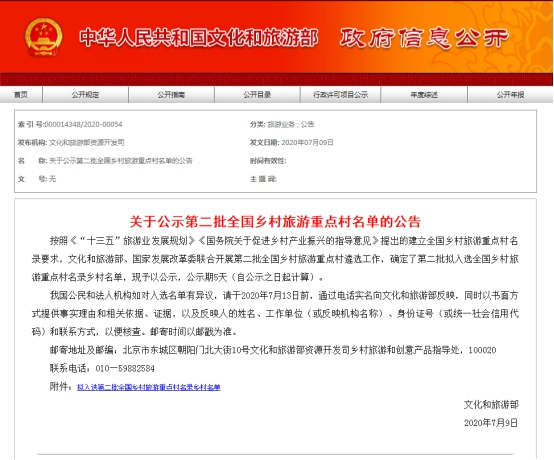Viewport: 554px width, 460px height.
Task: Select 行政许可项目公示 in navigation bar
Action: [340, 95]
